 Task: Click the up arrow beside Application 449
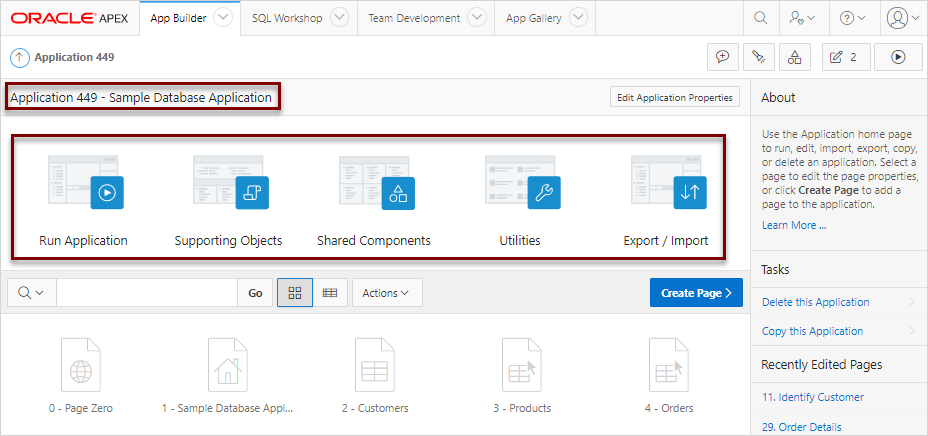point(20,57)
